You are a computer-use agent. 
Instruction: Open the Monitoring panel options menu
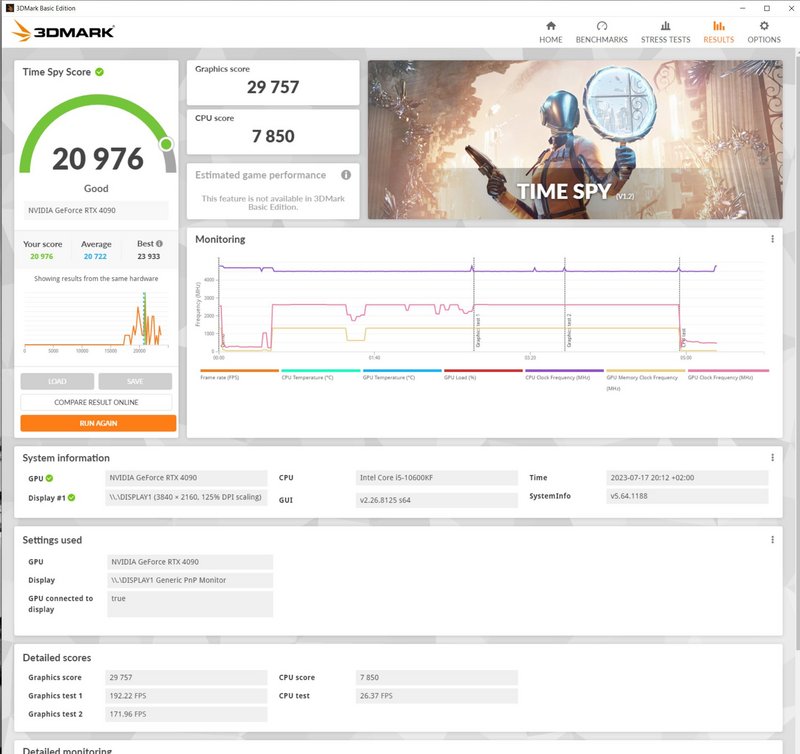(772, 239)
